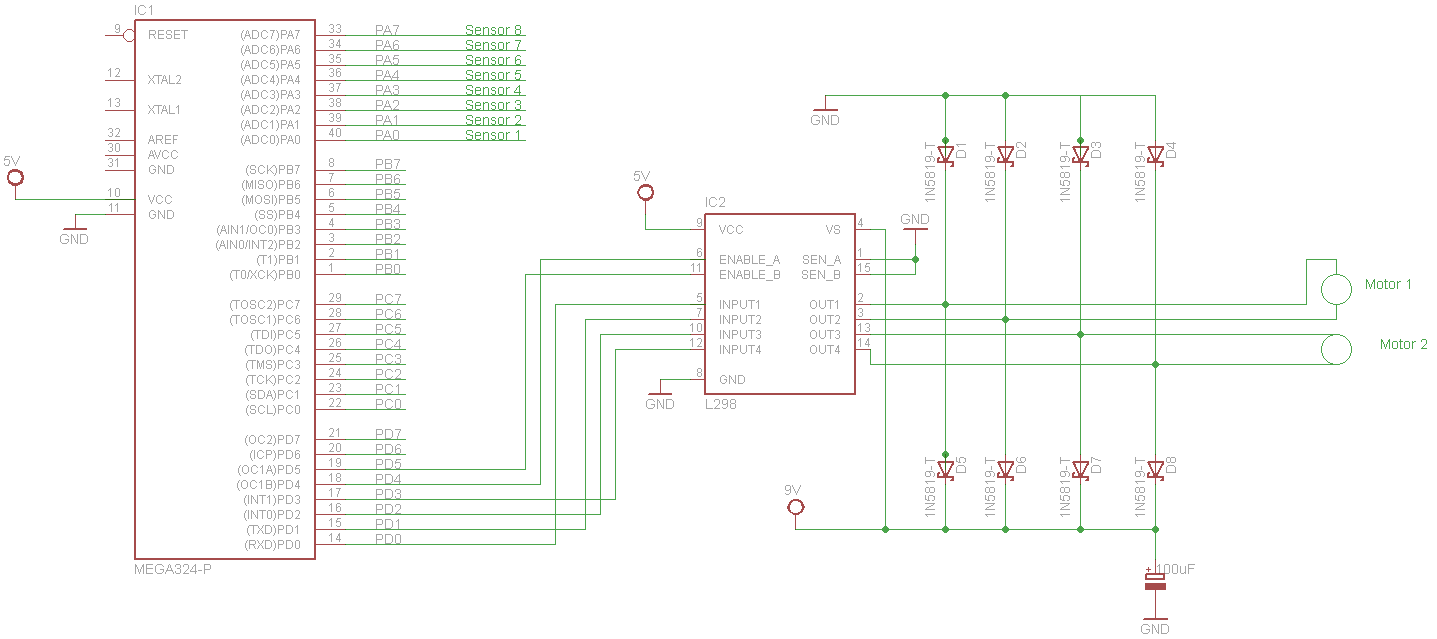The width and height of the screenshot is (1437, 639).
Task: Select the 5V supply symbol feeding IC1 VCC
Action: coord(15,178)
